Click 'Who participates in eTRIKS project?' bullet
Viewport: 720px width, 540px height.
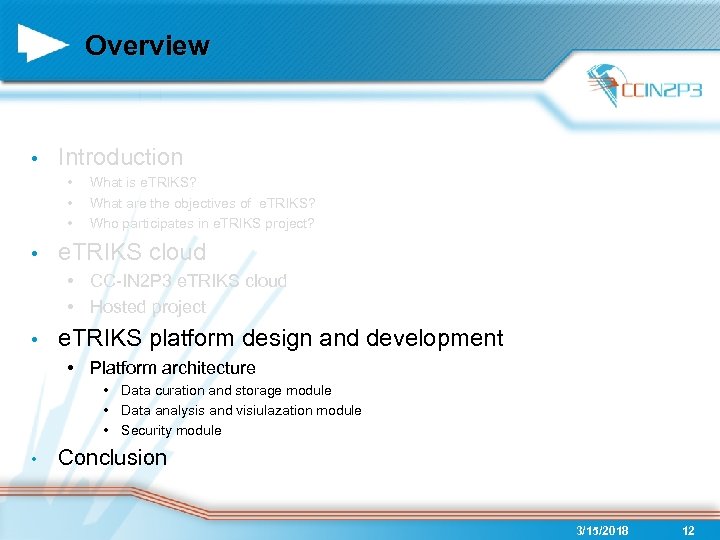click(x=202, y=224)
